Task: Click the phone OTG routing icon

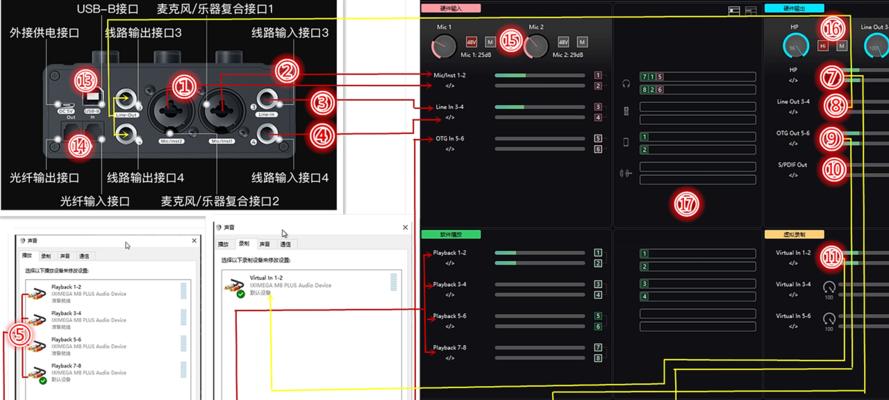Action: click(626, 142)
